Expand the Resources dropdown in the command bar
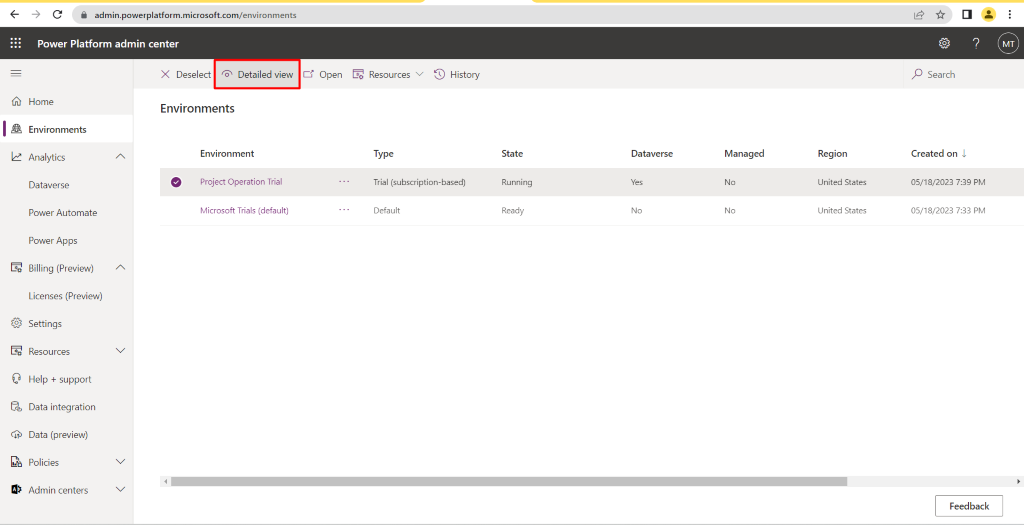Screen dimensions: 1024x525 [x=388, y=74]
